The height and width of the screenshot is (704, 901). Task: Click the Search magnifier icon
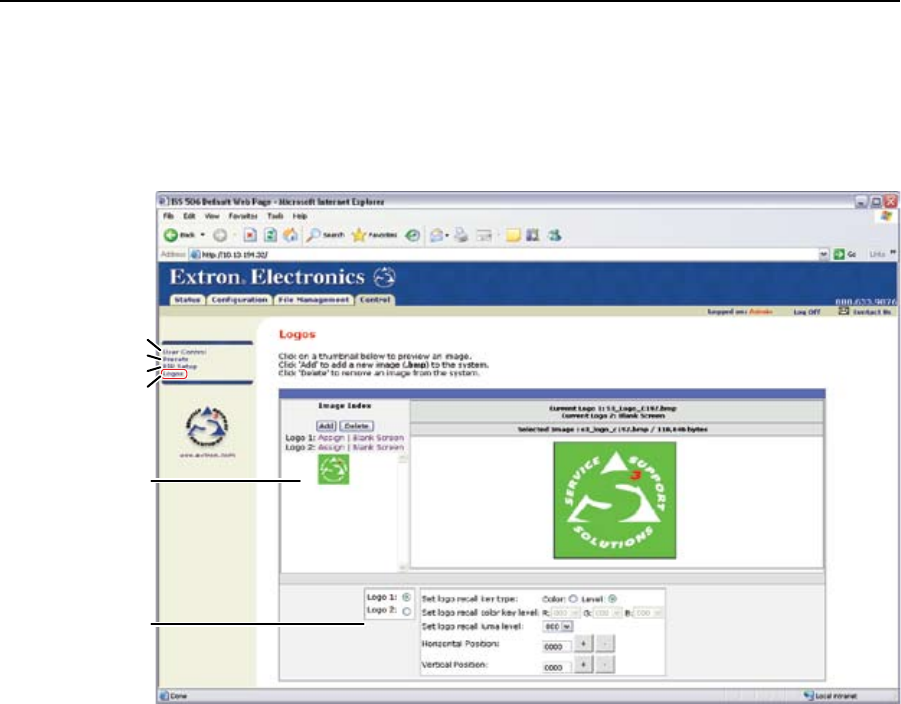(x=313, y=235)
